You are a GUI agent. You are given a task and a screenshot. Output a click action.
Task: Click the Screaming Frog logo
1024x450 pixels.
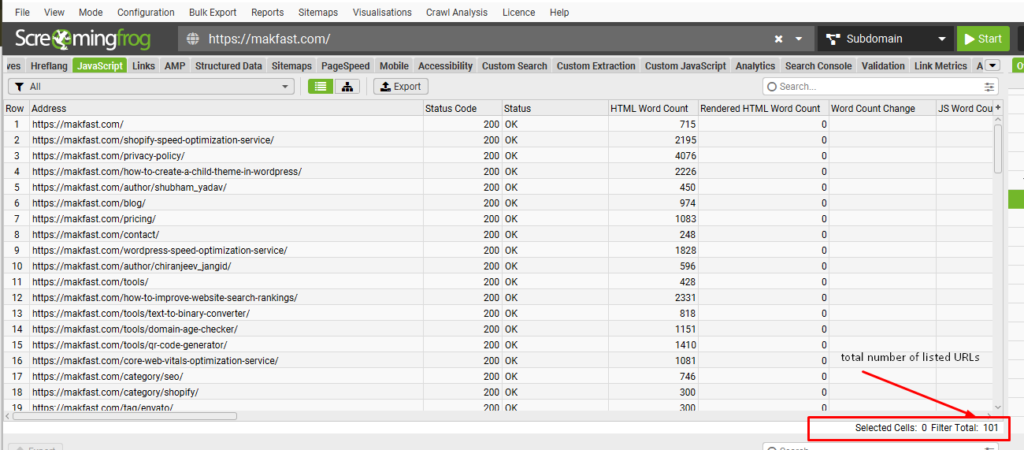82,39
